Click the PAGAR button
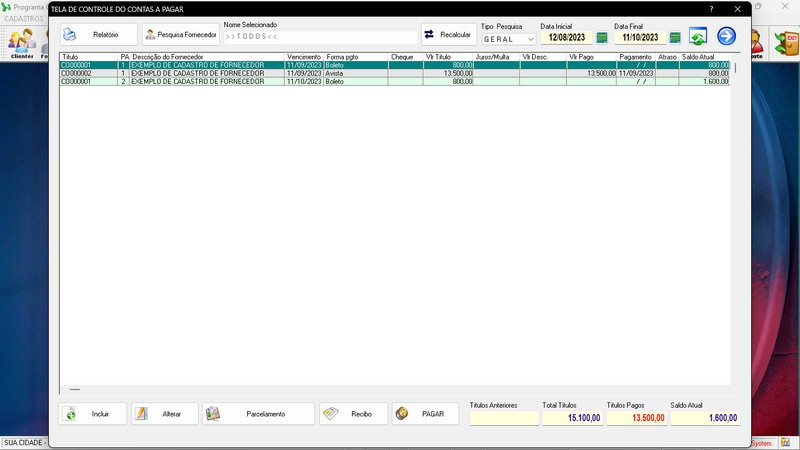Image resolution: width=800 pixels, height=450 pixels. click(x=425, y=414)
